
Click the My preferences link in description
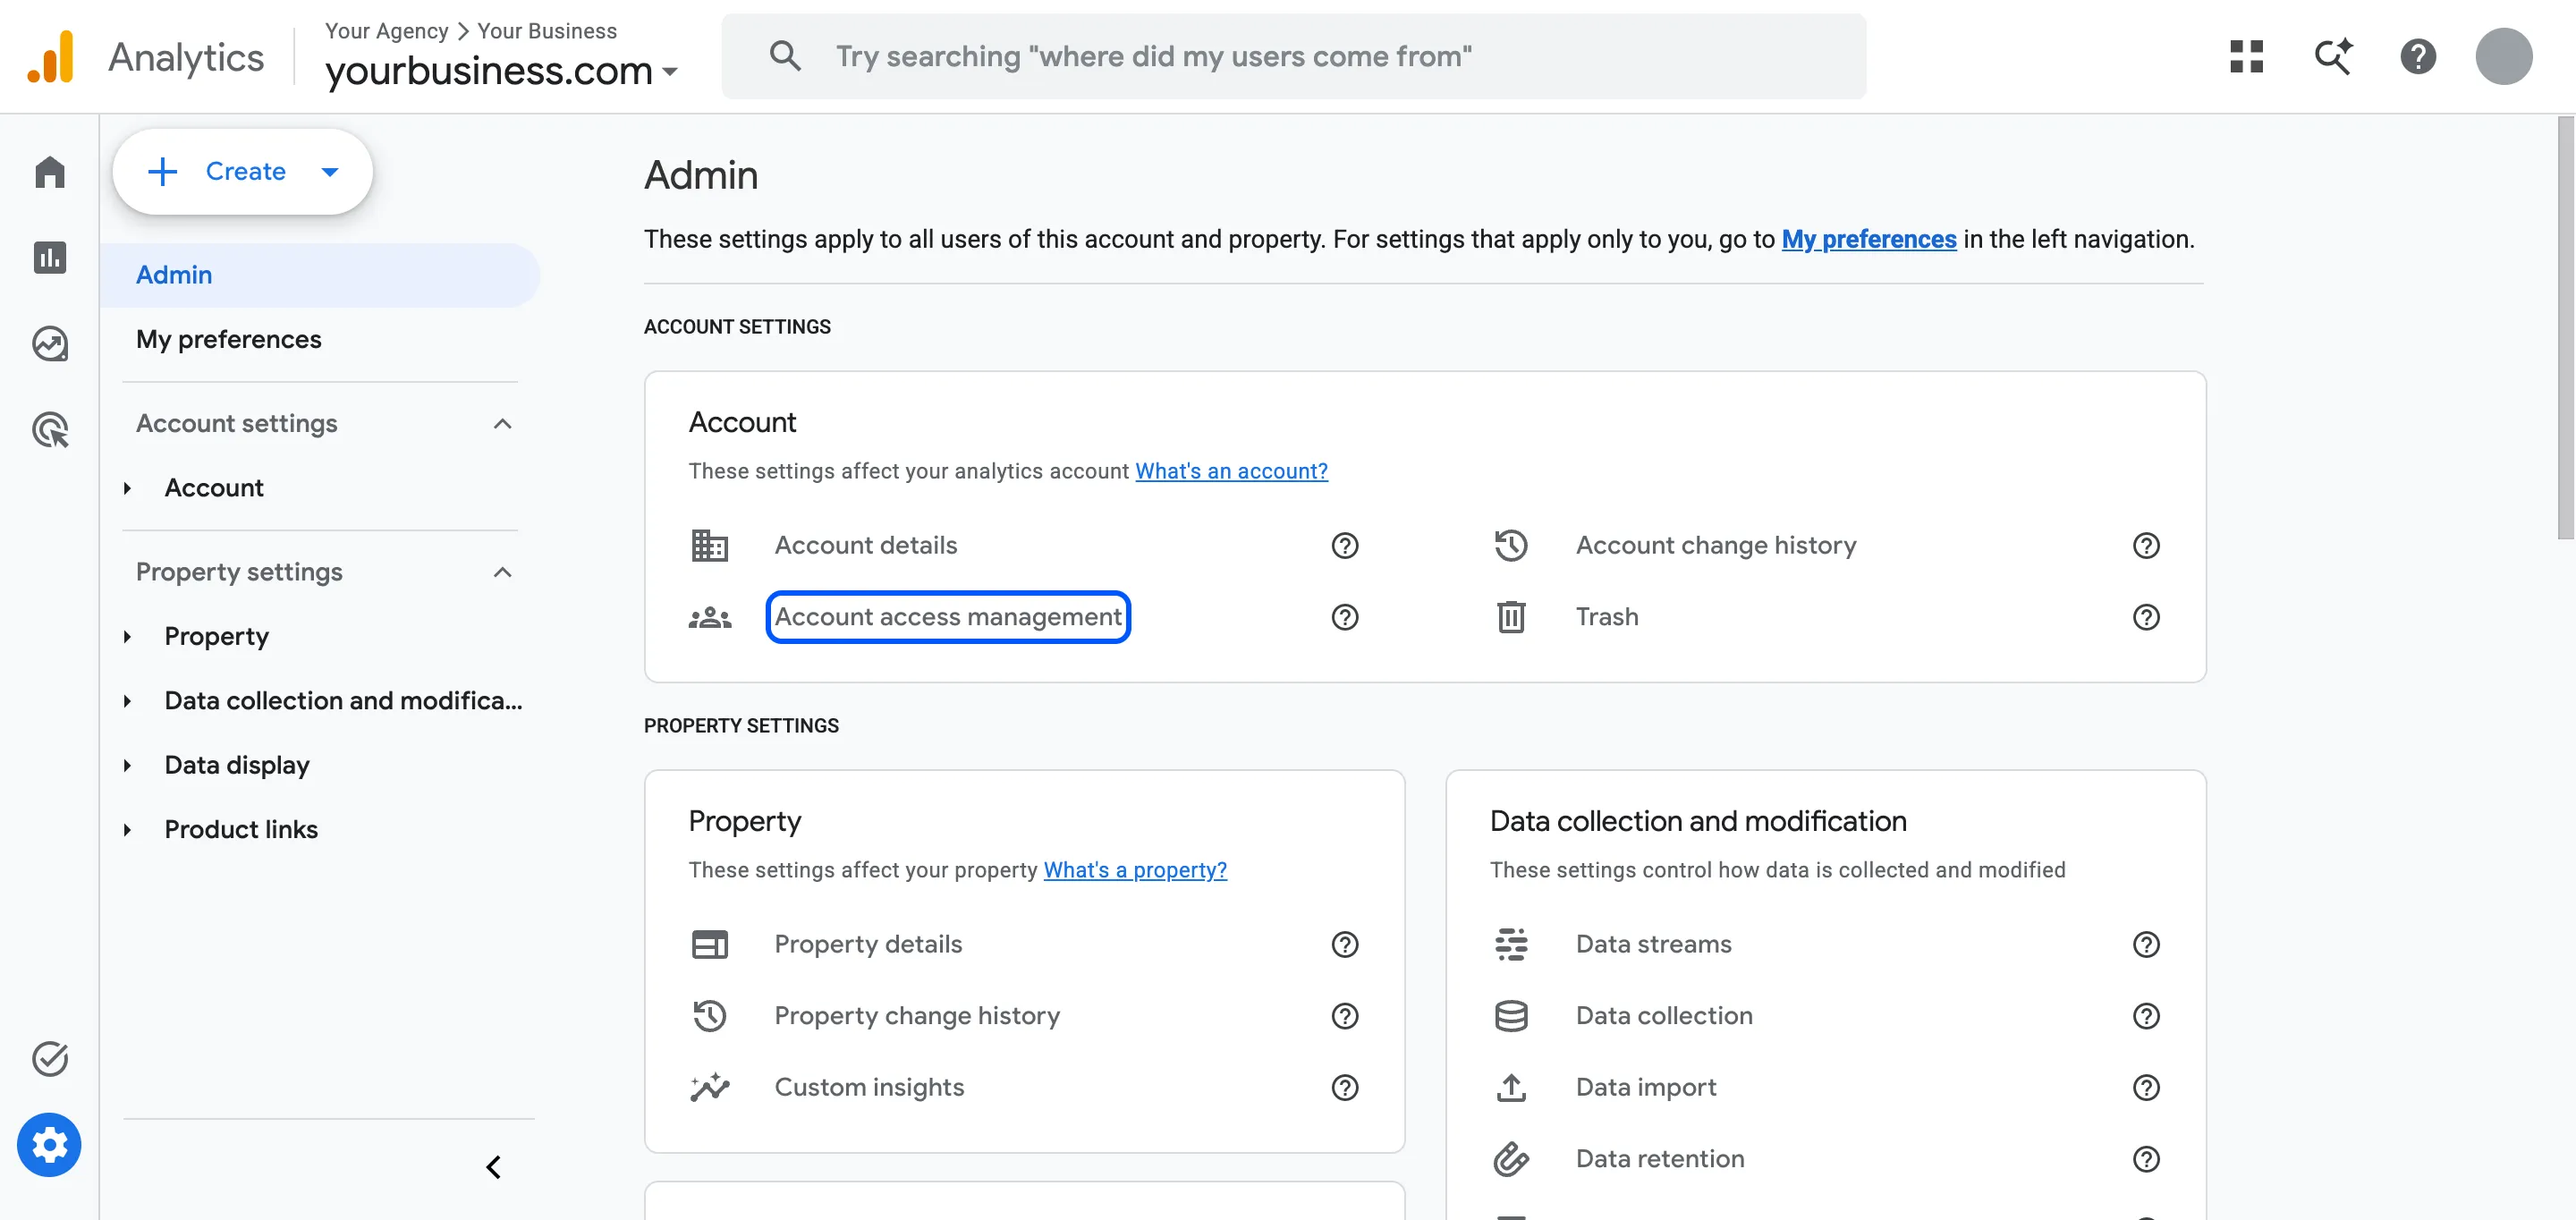(1868, 239)
